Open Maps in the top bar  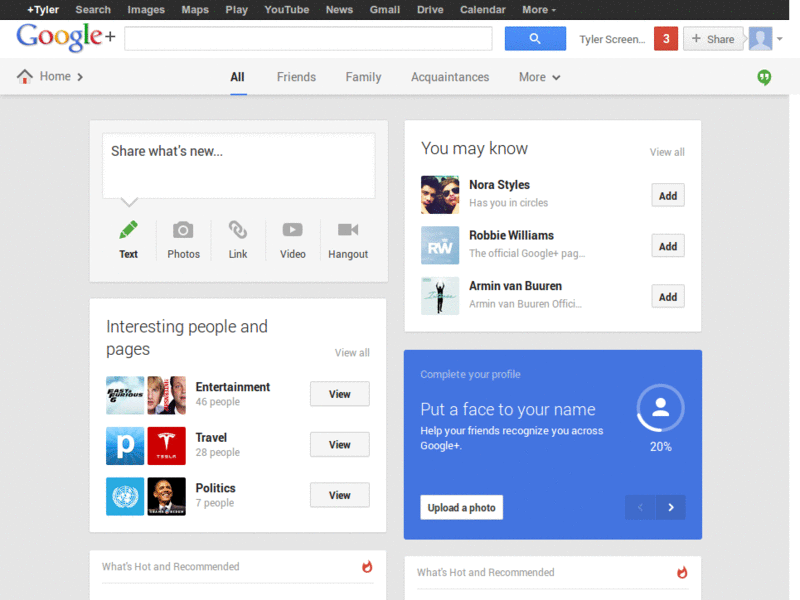tap(195, 10)
